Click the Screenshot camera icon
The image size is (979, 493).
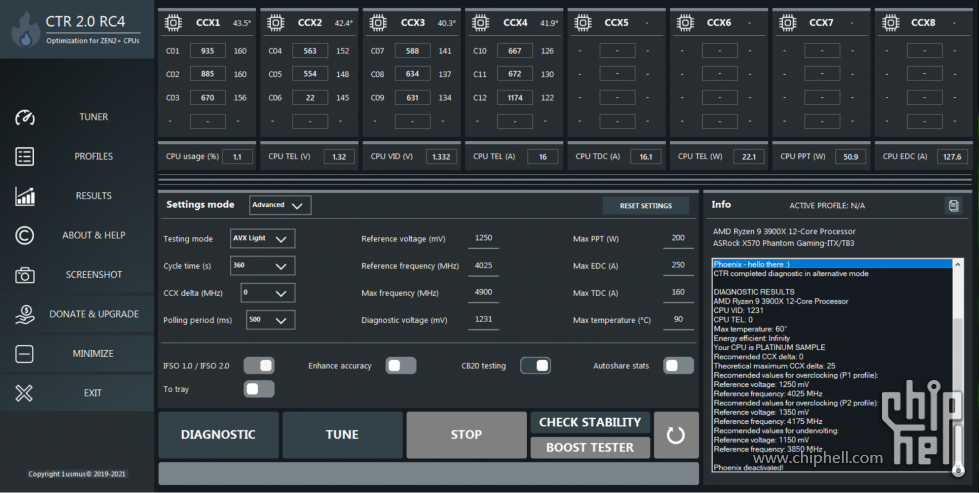24,275
